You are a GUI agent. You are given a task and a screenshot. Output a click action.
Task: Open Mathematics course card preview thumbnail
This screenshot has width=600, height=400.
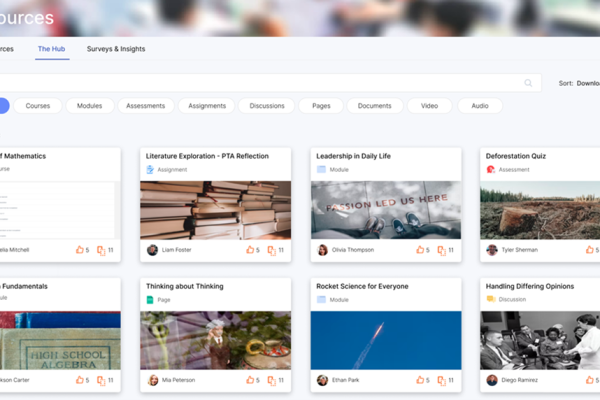[60, 210]
